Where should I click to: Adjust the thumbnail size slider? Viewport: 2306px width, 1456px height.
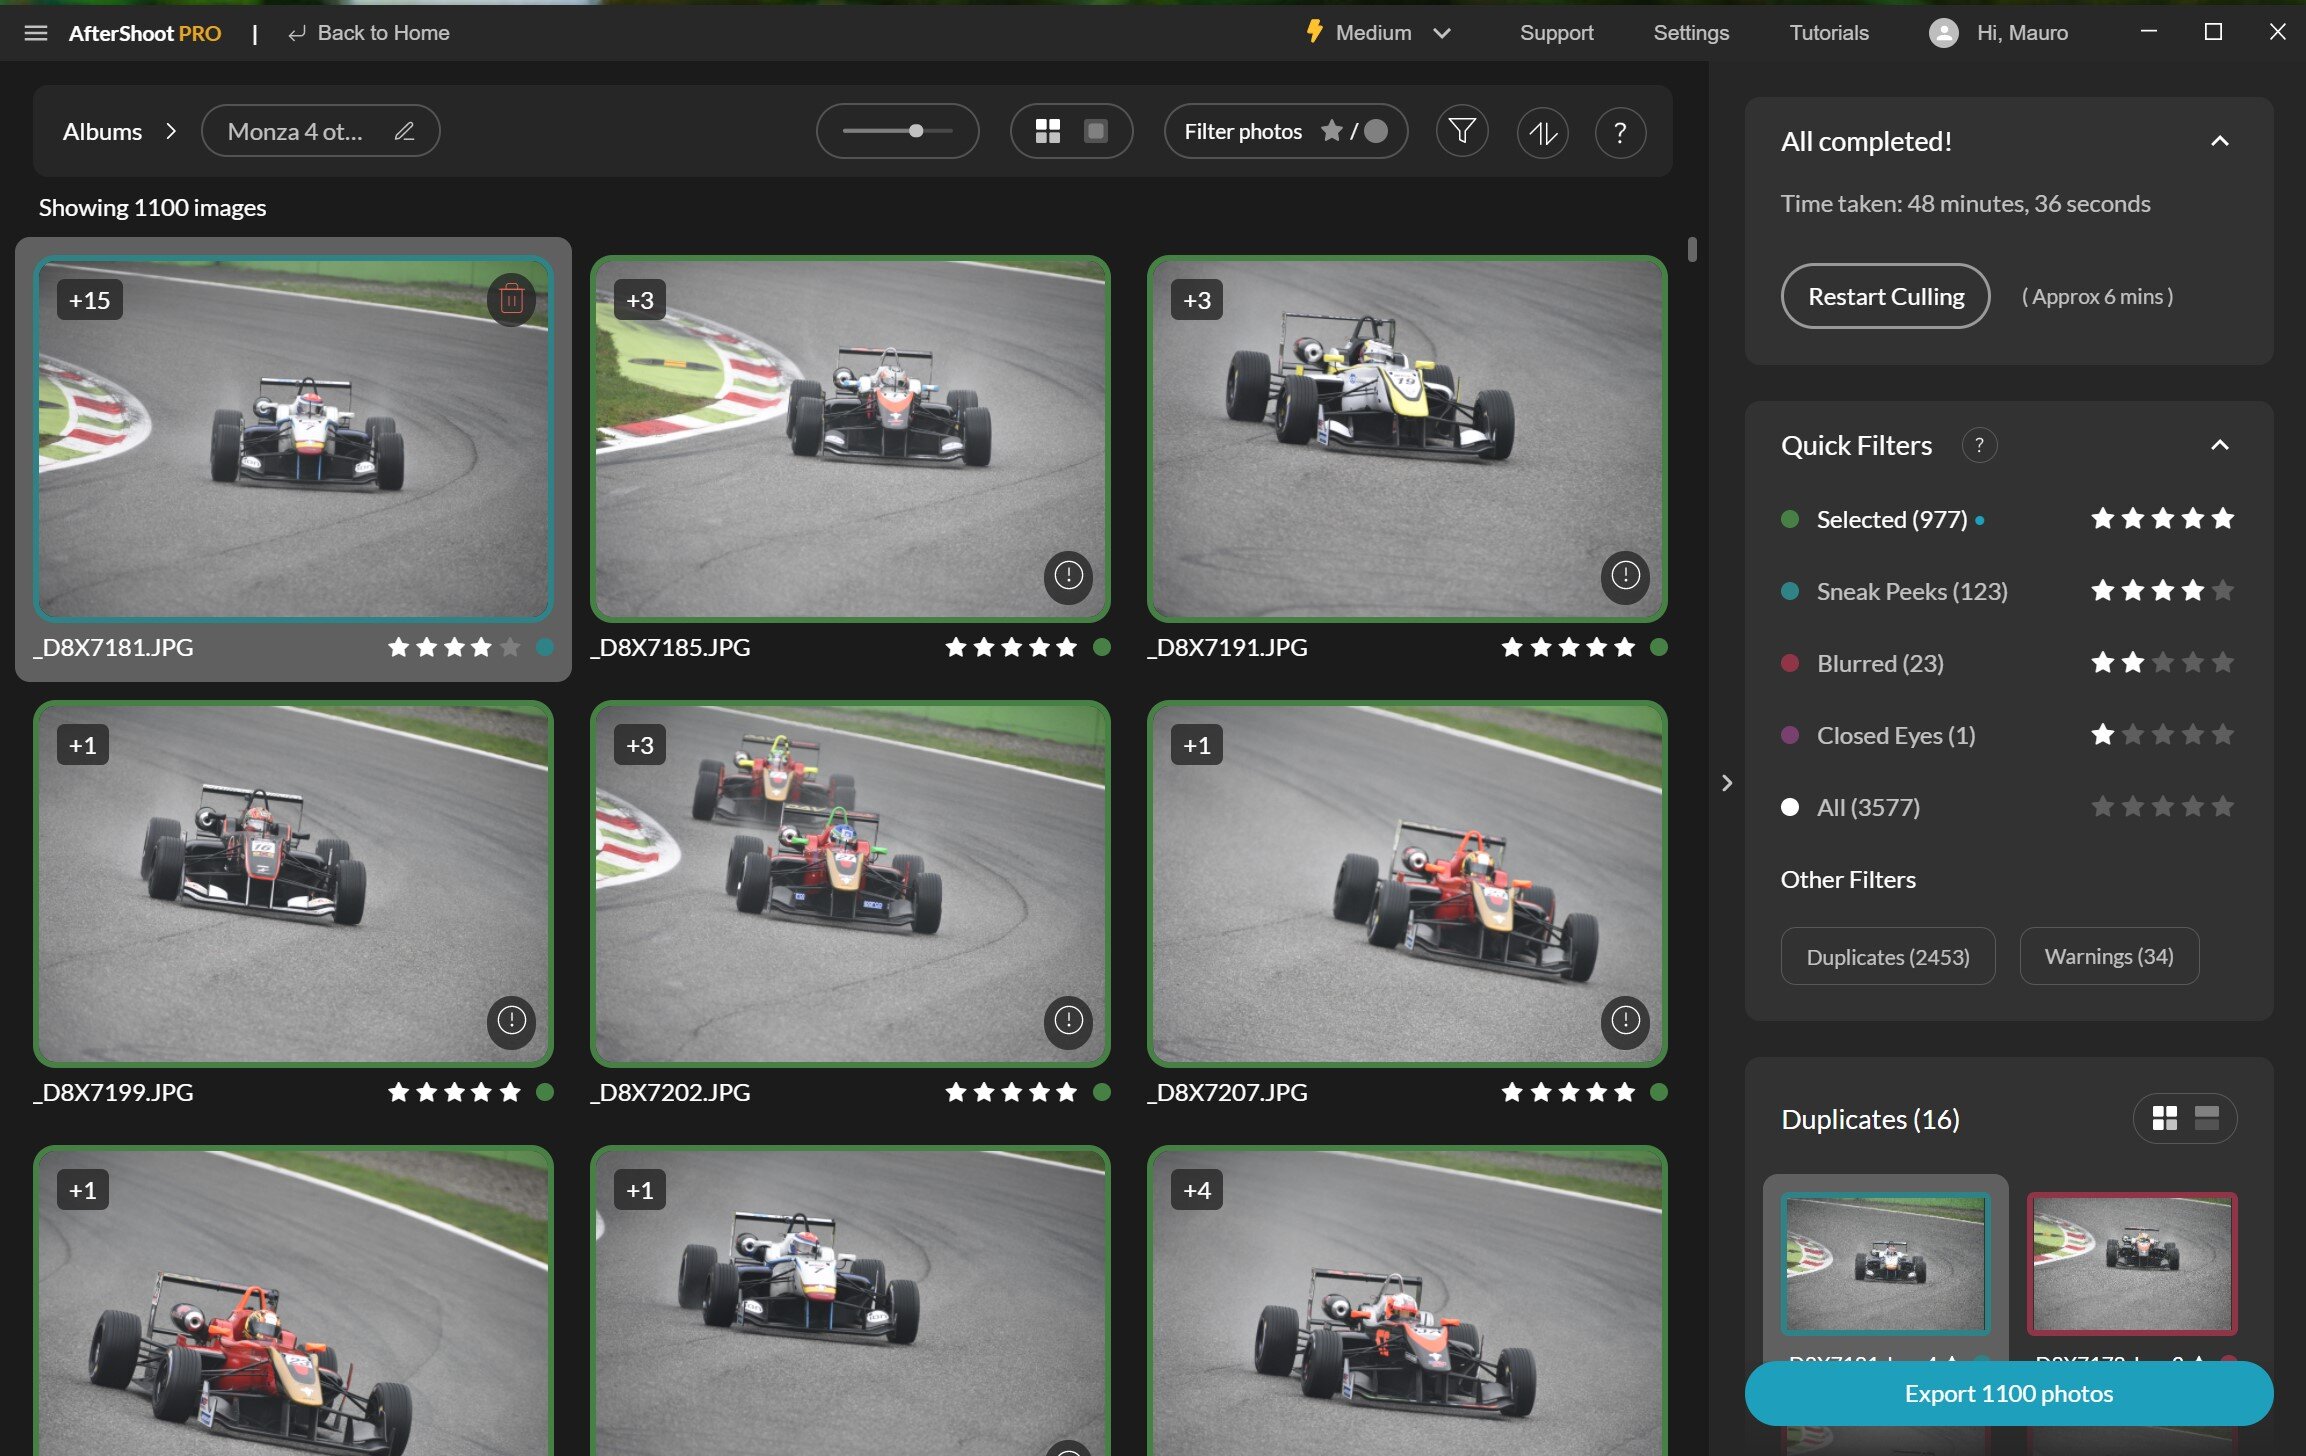(897, 131)
